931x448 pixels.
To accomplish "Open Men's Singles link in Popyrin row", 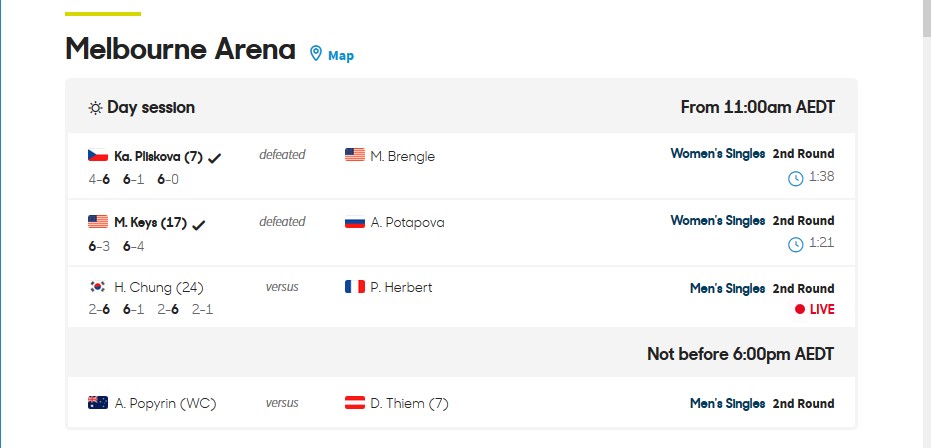I will tap(727, 403).
